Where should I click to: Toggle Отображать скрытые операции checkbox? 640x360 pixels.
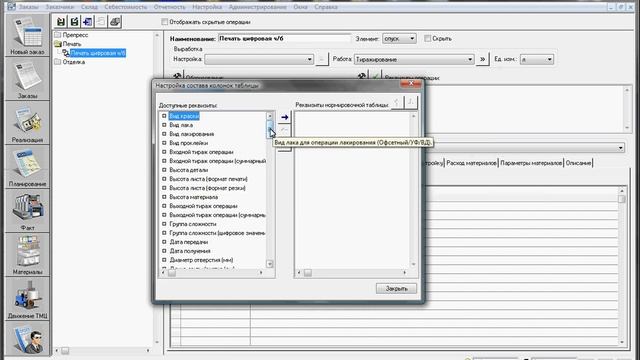(x=164, y=22)
